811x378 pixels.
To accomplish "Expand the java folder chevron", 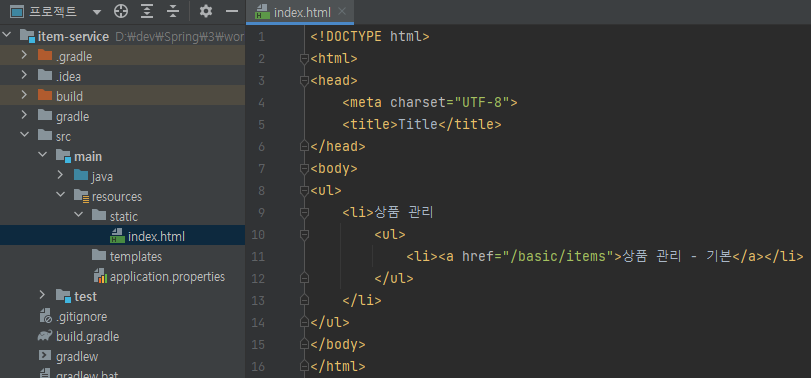I will 60,176.
